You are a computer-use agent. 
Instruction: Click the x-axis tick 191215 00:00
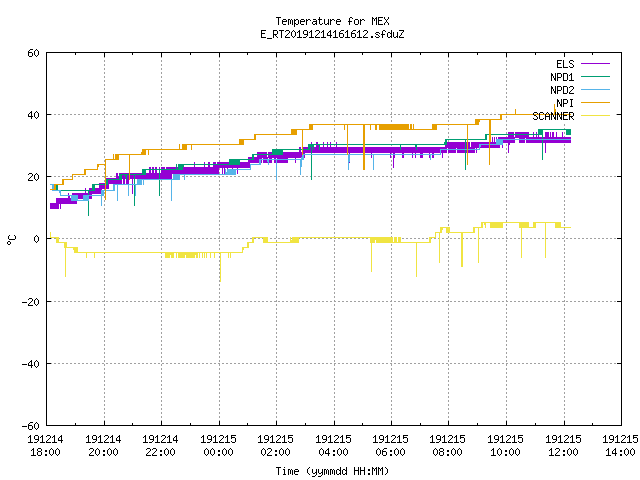pyautogui.click(x=218, y=446)
